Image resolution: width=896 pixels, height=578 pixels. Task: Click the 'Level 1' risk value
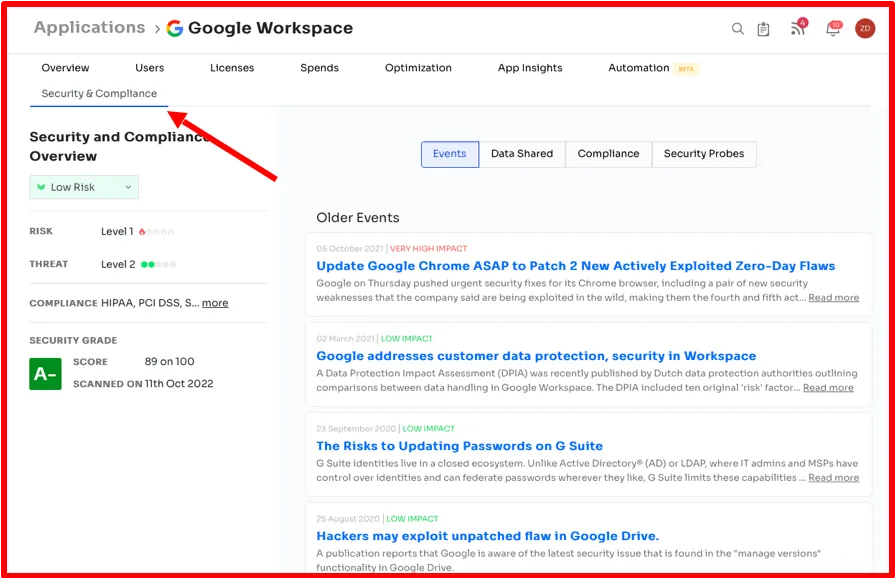click(x=117, y=232)
